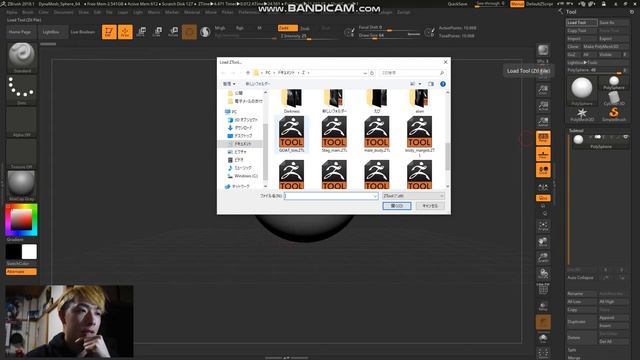Click the Save As button in Tool palette
The width and height of the screenshot is (640, 360).
coord(613,23)
